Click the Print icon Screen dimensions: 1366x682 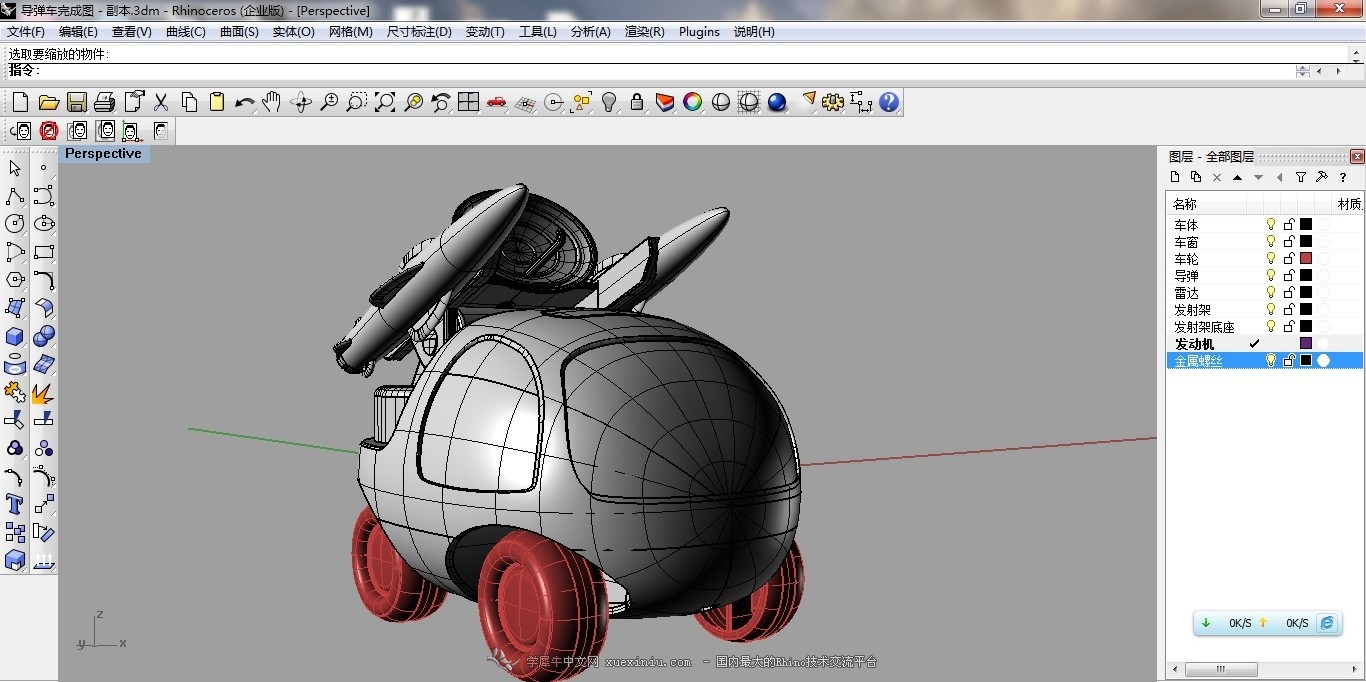pyautogui.click(x=105, y=102)
